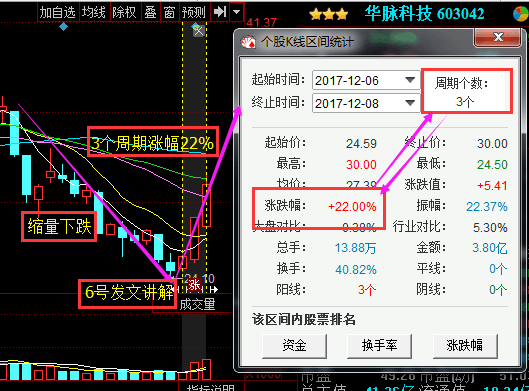Click the 资金 ranking button
The image size is (529, 391).
point(294,345)
